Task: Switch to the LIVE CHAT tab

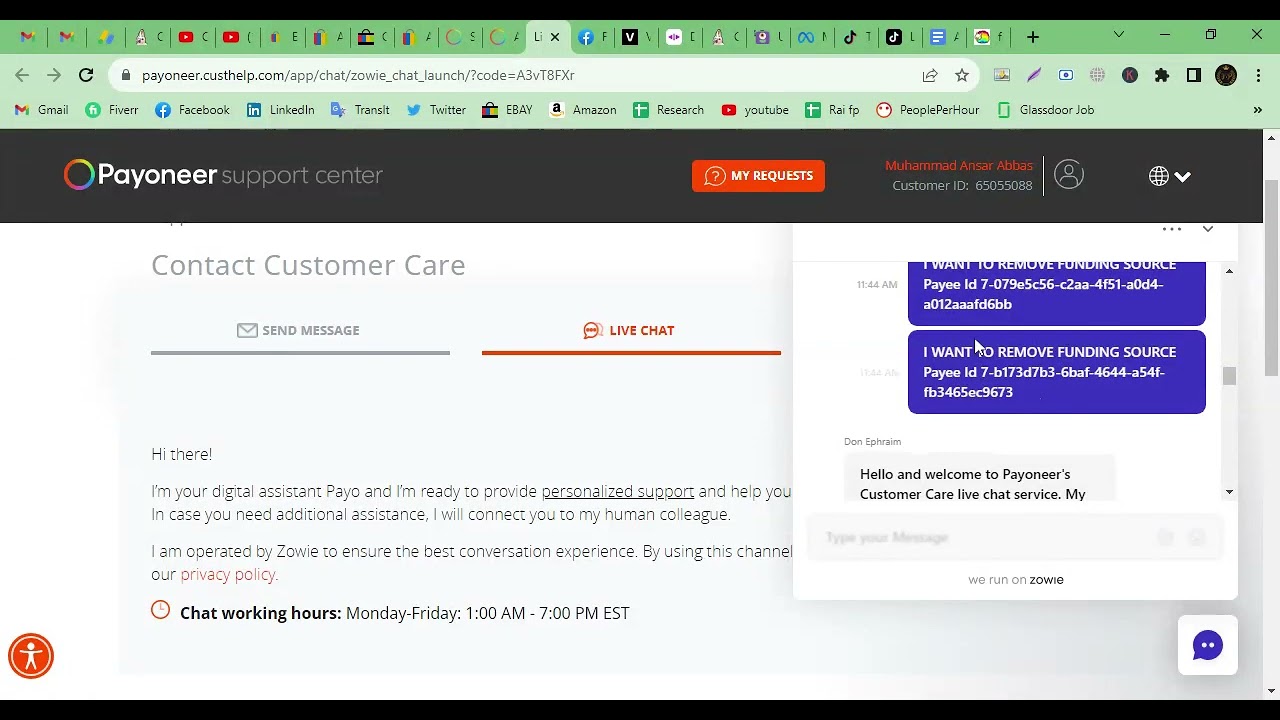Action: coord(629,330)
